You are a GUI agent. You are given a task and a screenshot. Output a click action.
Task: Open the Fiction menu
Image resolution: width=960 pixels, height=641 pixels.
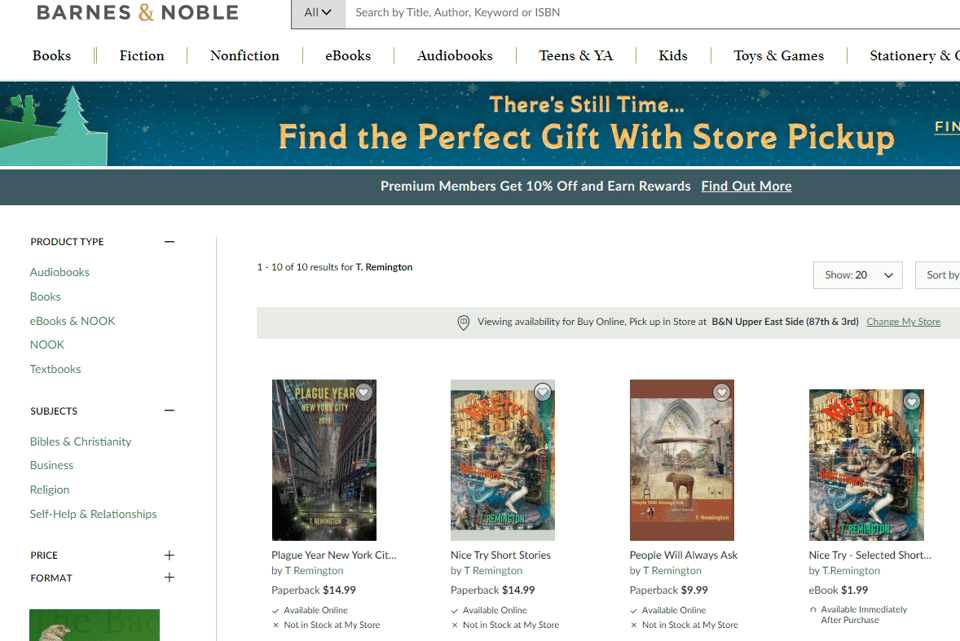pos(142,56)
